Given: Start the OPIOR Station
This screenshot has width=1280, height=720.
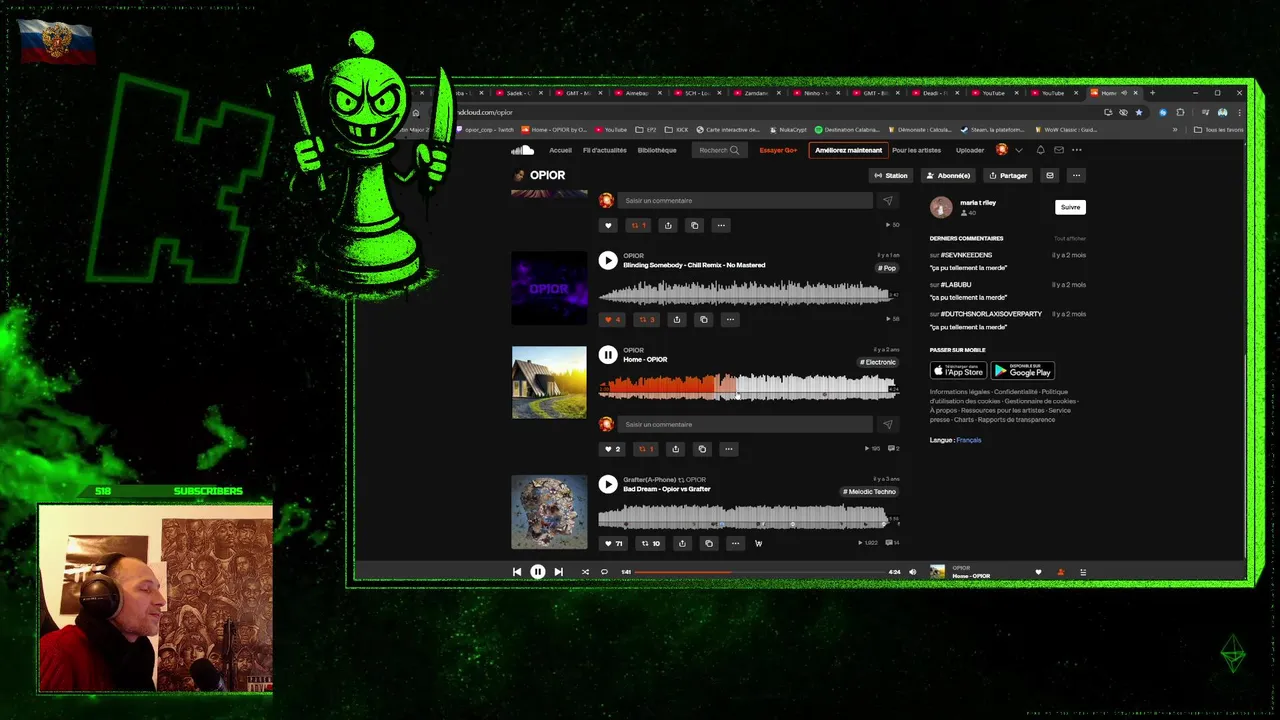Looking at the screenshot, I should click(x=890, y=175).
